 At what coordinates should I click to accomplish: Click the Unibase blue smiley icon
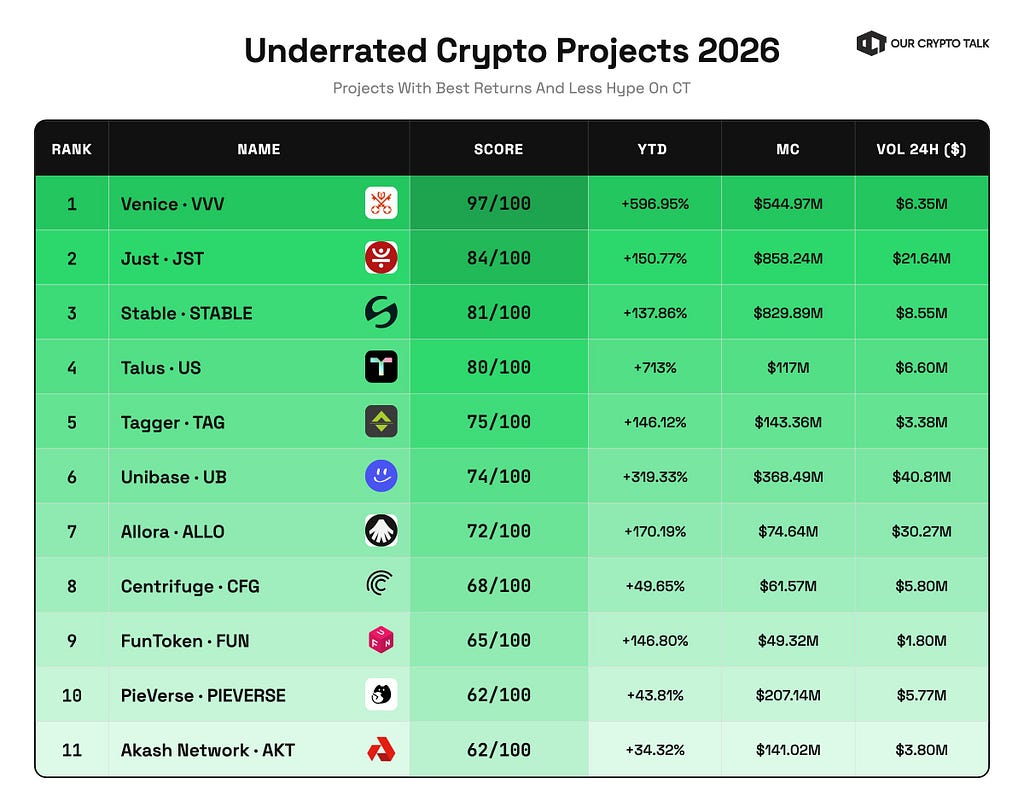[x=381, y=476]
